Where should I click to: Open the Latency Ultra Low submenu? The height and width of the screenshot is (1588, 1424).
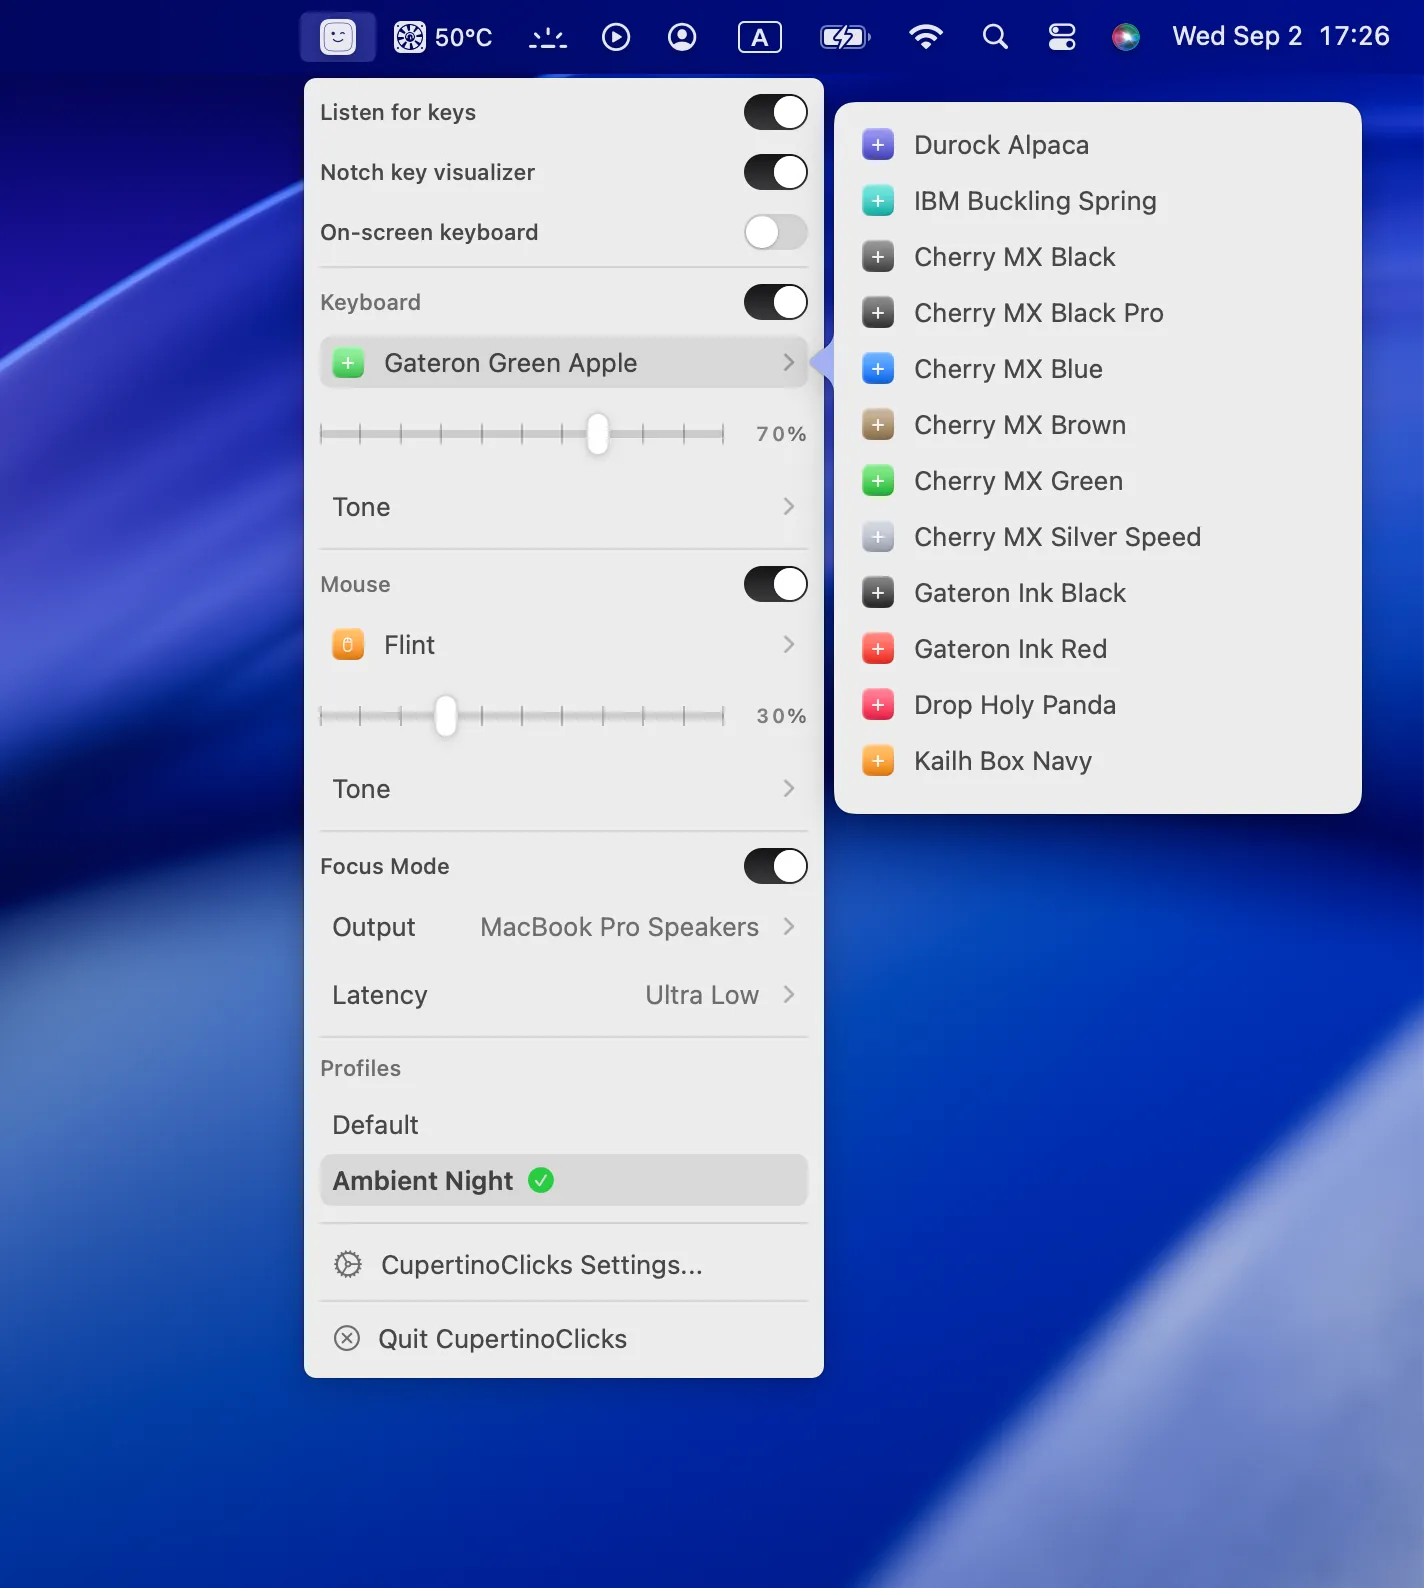(564, 995)
